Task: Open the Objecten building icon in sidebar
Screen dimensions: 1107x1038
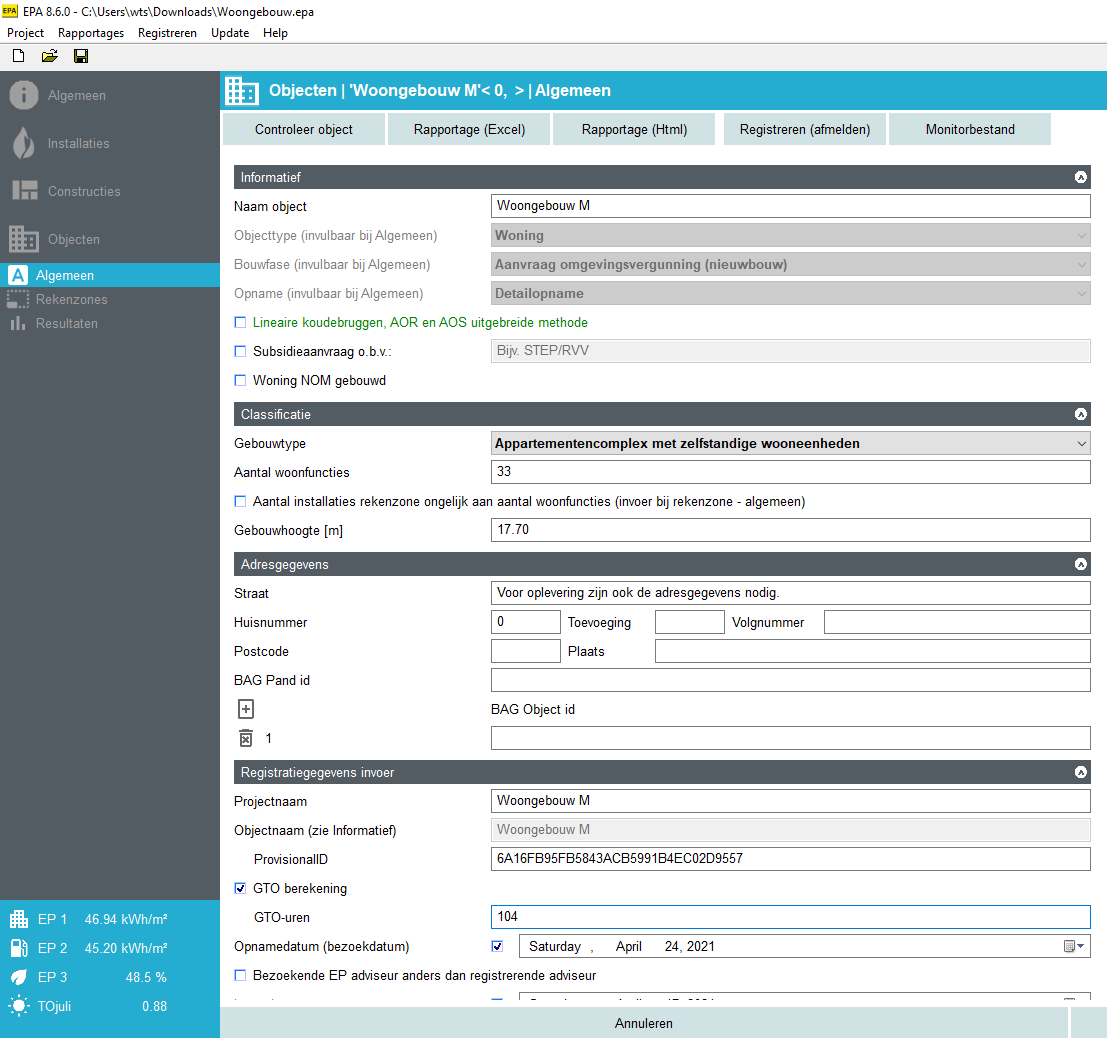Action: click(24, 239)
